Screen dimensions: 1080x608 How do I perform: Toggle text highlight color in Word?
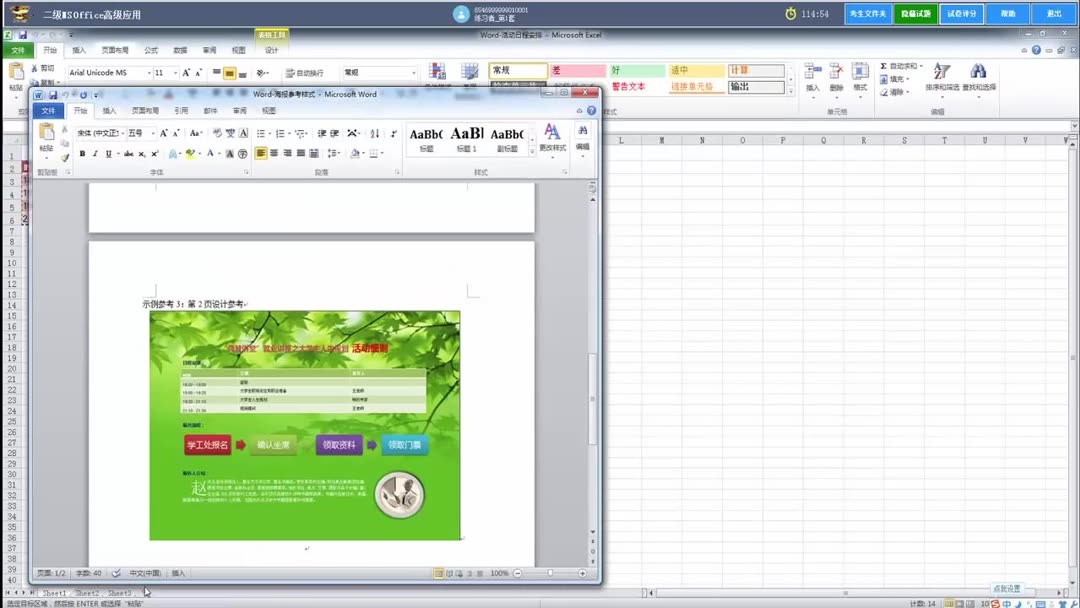(x=190, y=153)
